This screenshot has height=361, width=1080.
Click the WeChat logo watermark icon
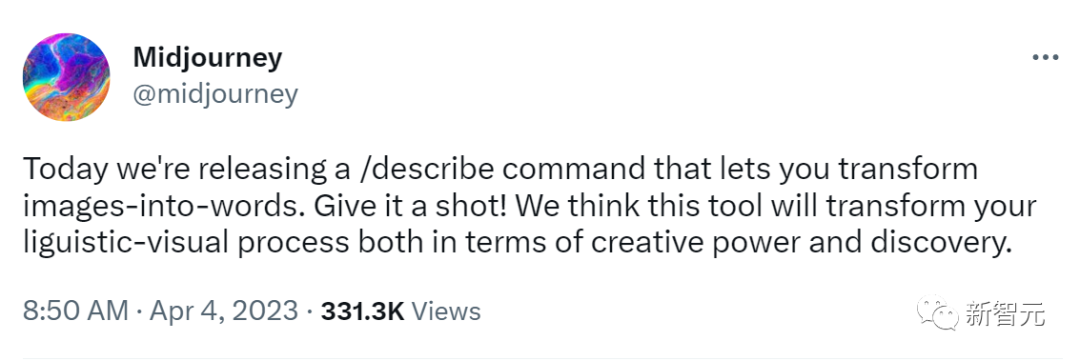936,312
